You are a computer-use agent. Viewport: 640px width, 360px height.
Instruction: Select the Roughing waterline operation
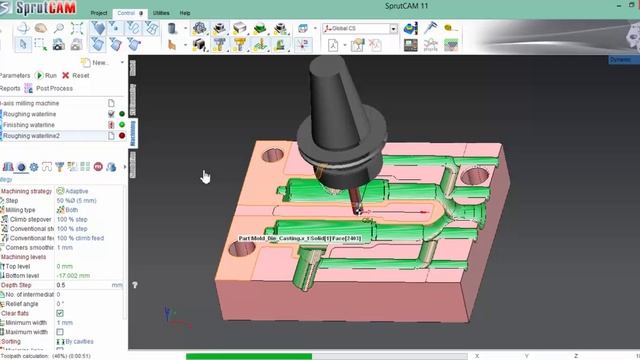coord(29,114)
